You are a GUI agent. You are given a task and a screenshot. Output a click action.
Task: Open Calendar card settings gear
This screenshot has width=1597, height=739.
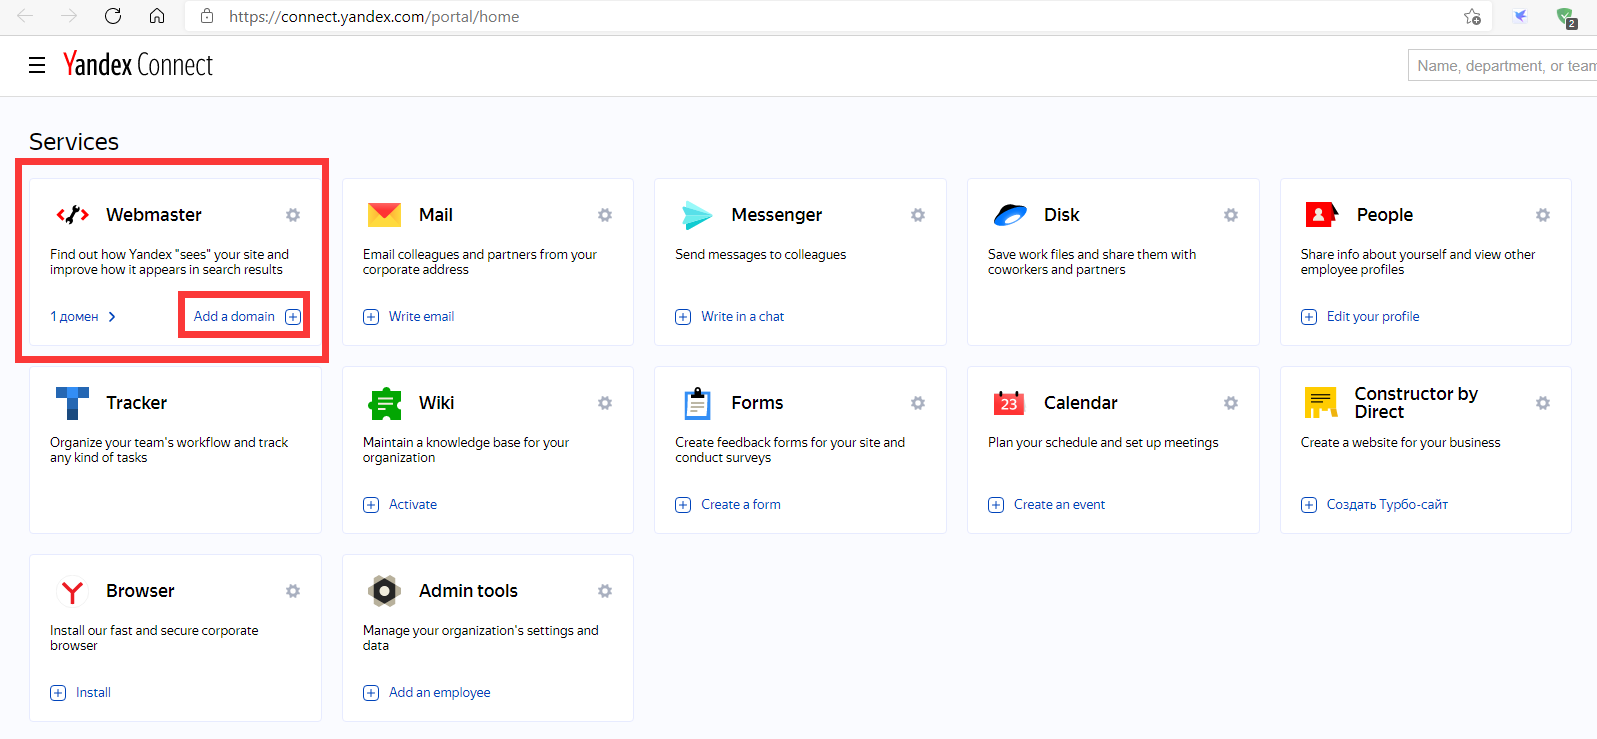pos(1231,403)
